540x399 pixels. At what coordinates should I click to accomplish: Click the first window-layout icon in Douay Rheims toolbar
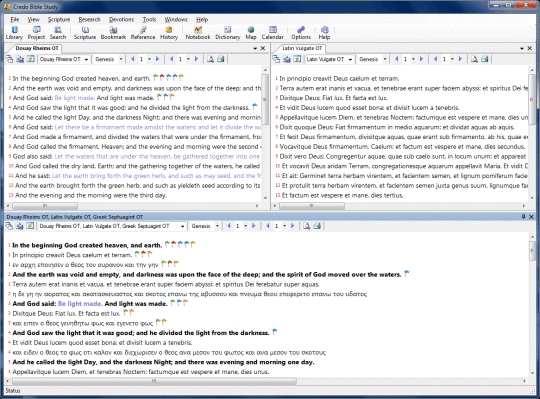click(9, 59)
